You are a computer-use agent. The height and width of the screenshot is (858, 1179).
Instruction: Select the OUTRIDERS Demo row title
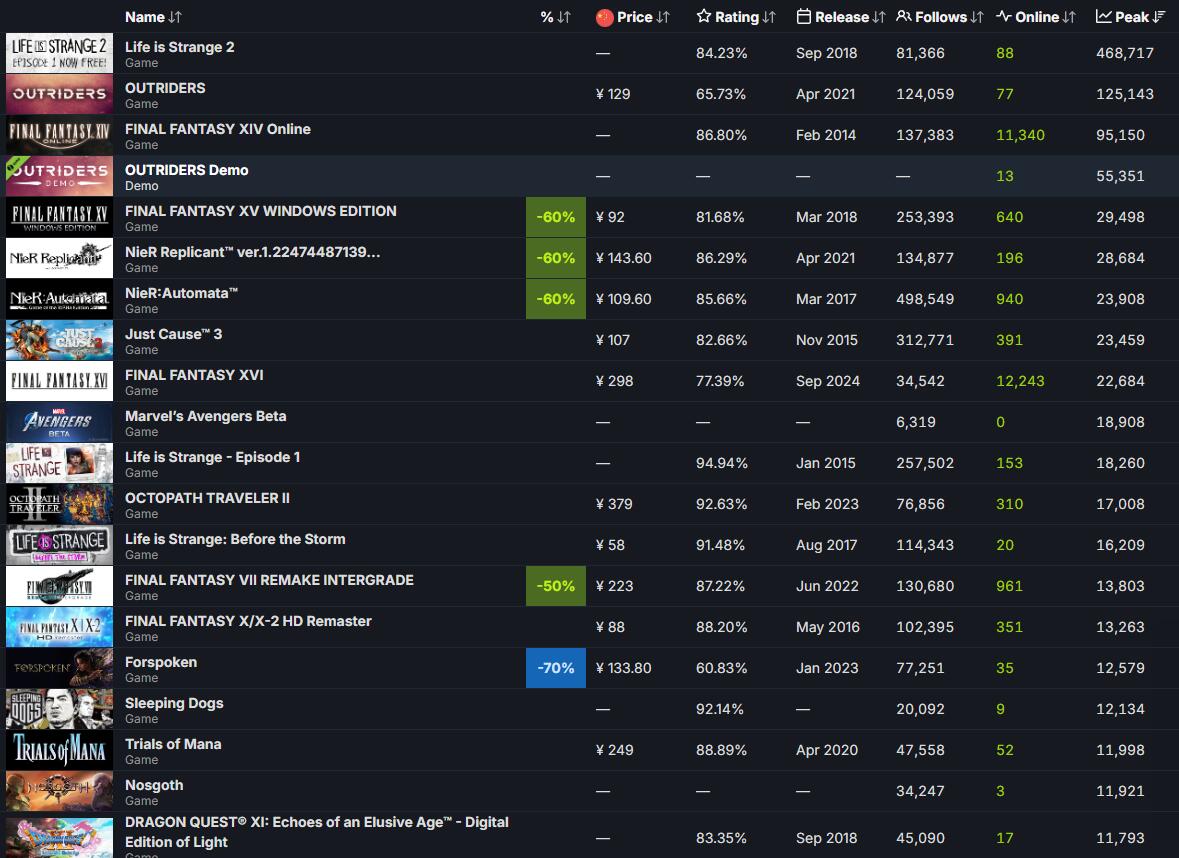186,170
